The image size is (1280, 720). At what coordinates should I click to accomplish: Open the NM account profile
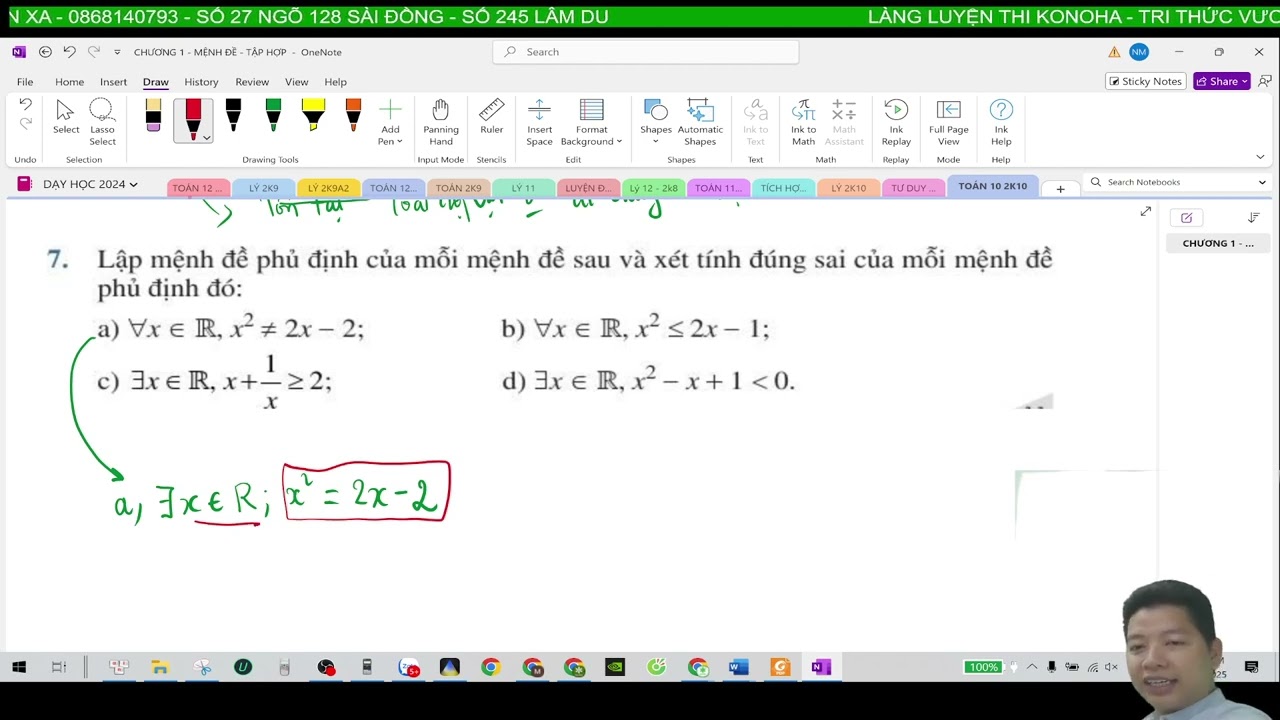pyautogui.click(x=1139, y=52)
